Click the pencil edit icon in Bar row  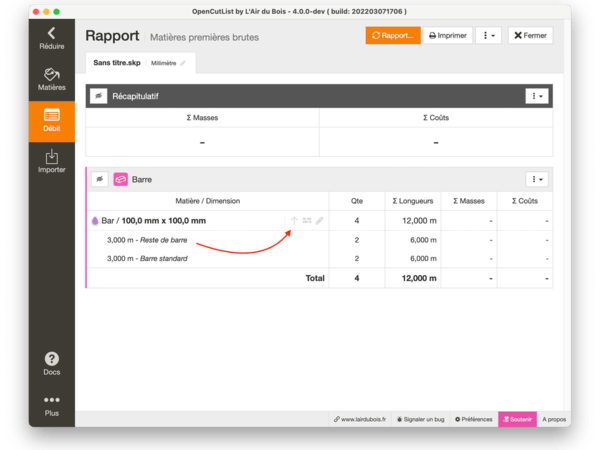[320, 221]
